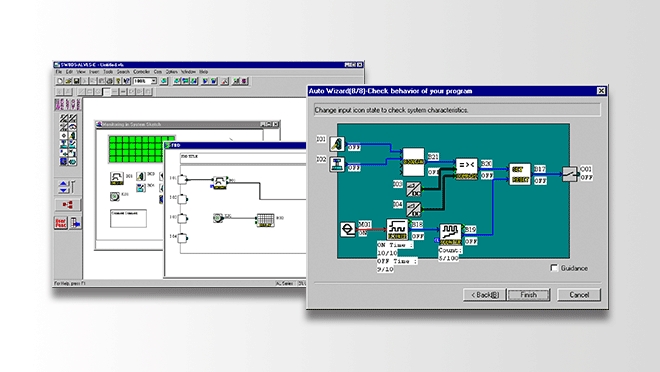Viewport: 660px width, 372px height.
Task: Select B21 boolean block in Auto Wizard
Action: [413, 162]
